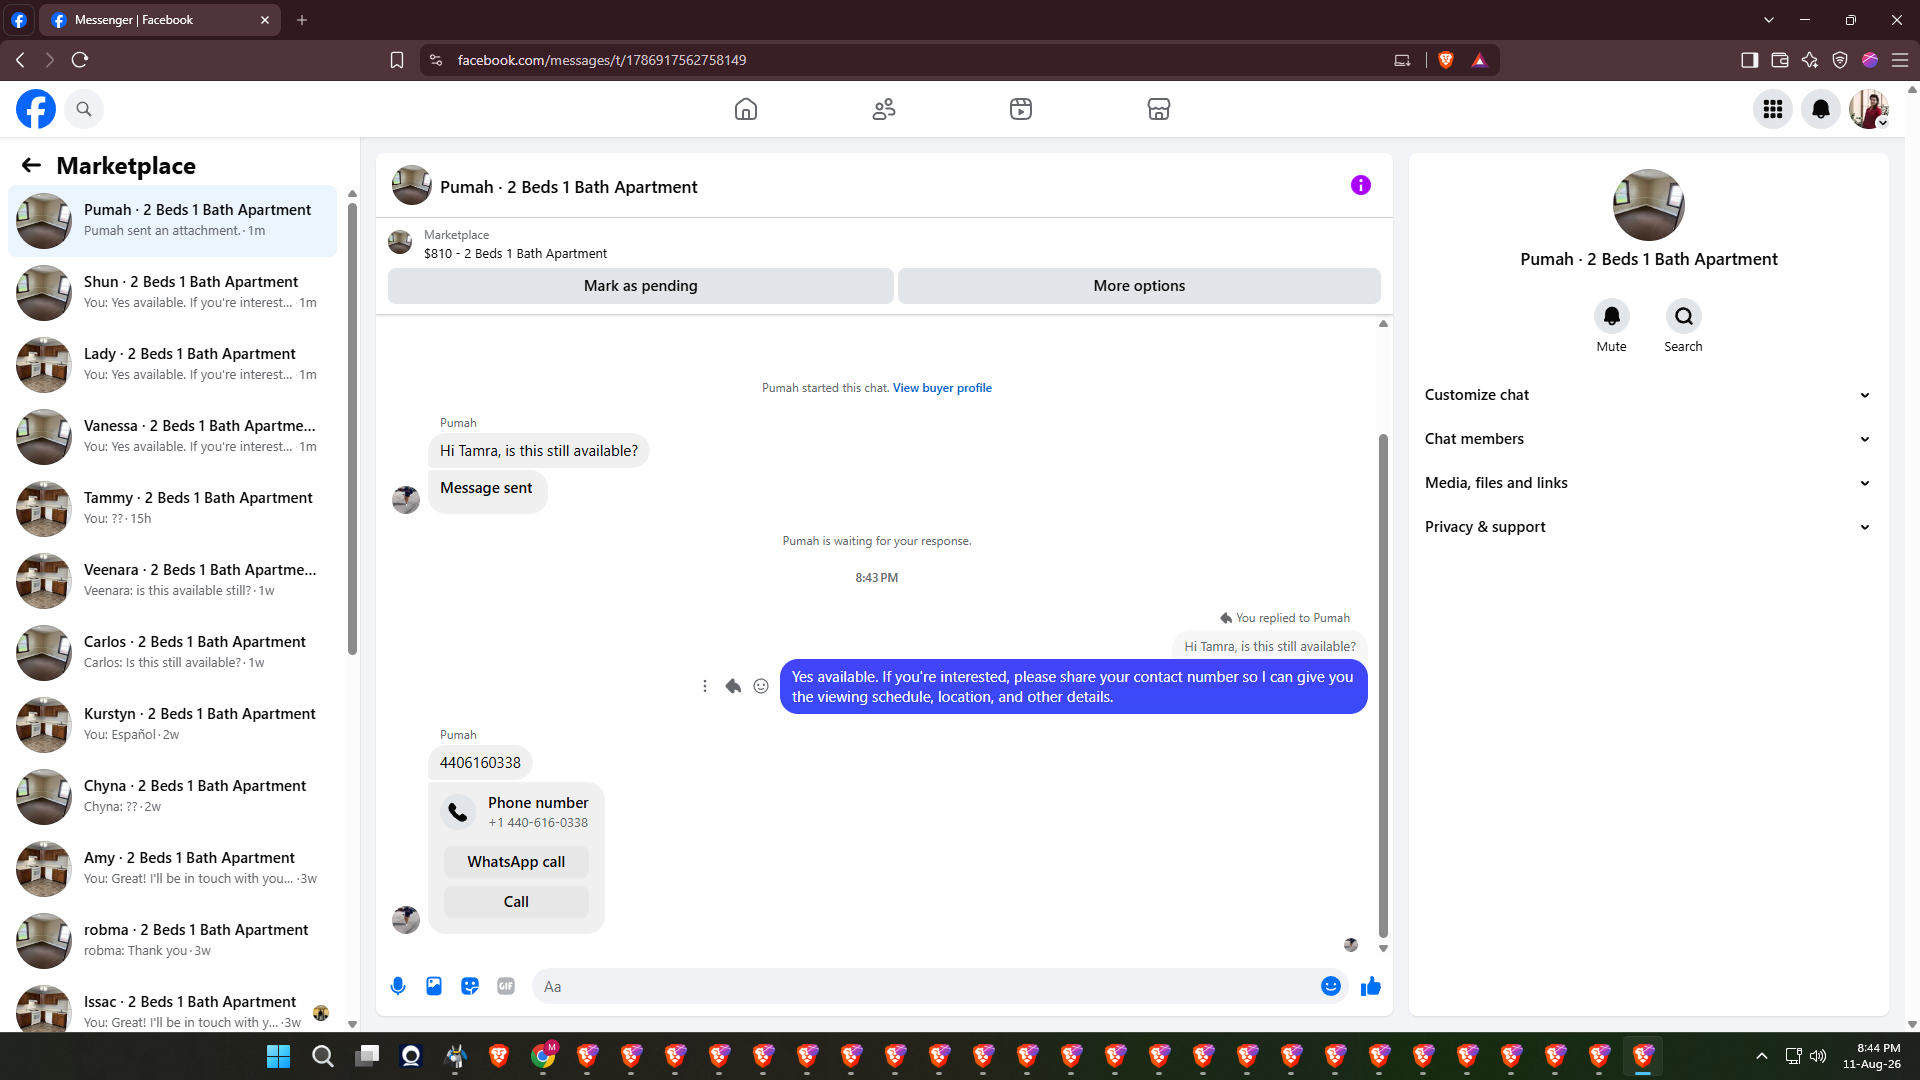Open the account profile picture menu
The image size is (1920, 1080).
point(1868,109)
